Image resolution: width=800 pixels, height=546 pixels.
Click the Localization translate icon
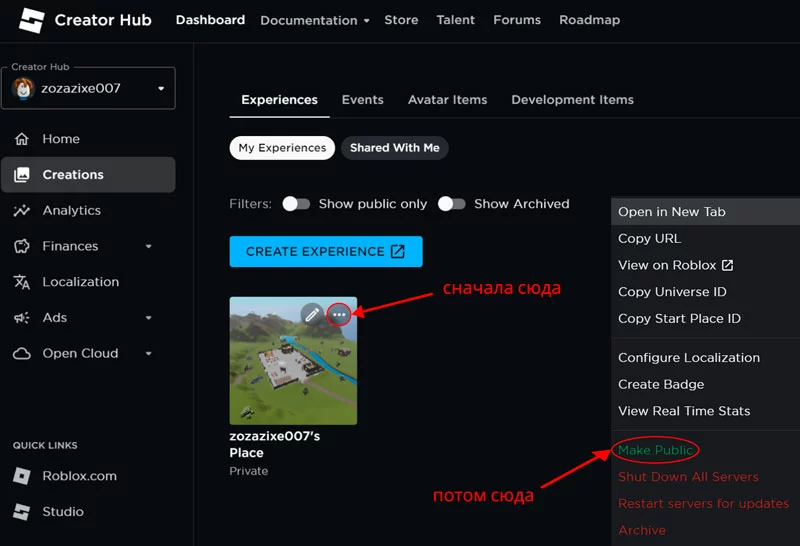22,282
